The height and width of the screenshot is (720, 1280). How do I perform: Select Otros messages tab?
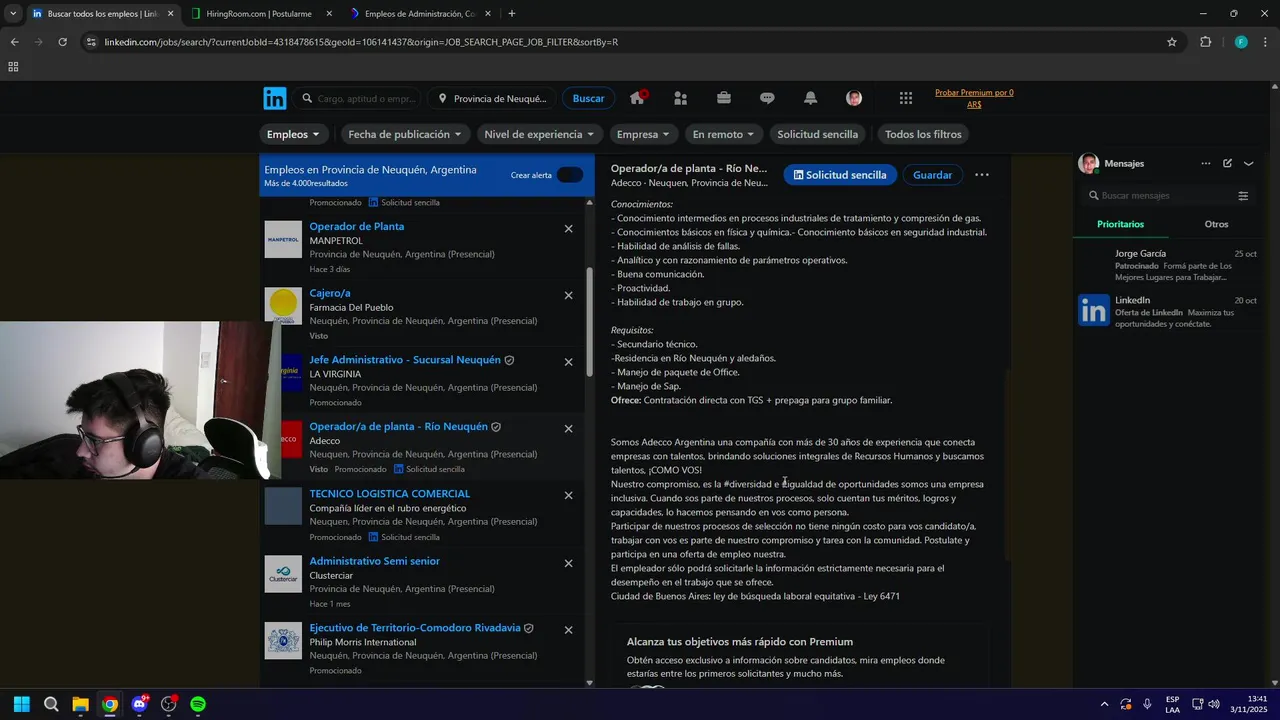(x=1216, y=224)
